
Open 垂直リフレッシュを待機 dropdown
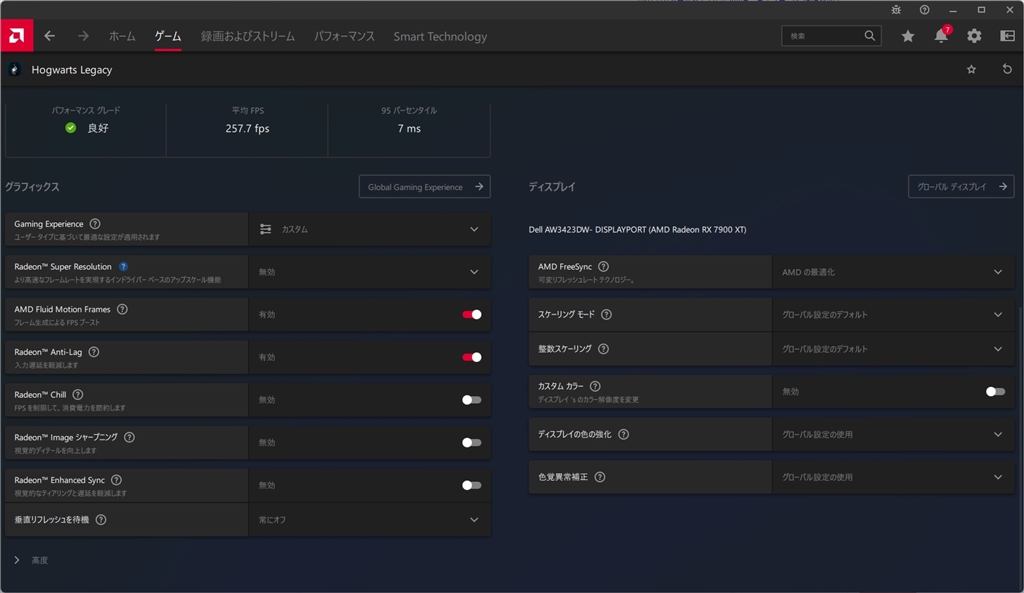(369, 520)
